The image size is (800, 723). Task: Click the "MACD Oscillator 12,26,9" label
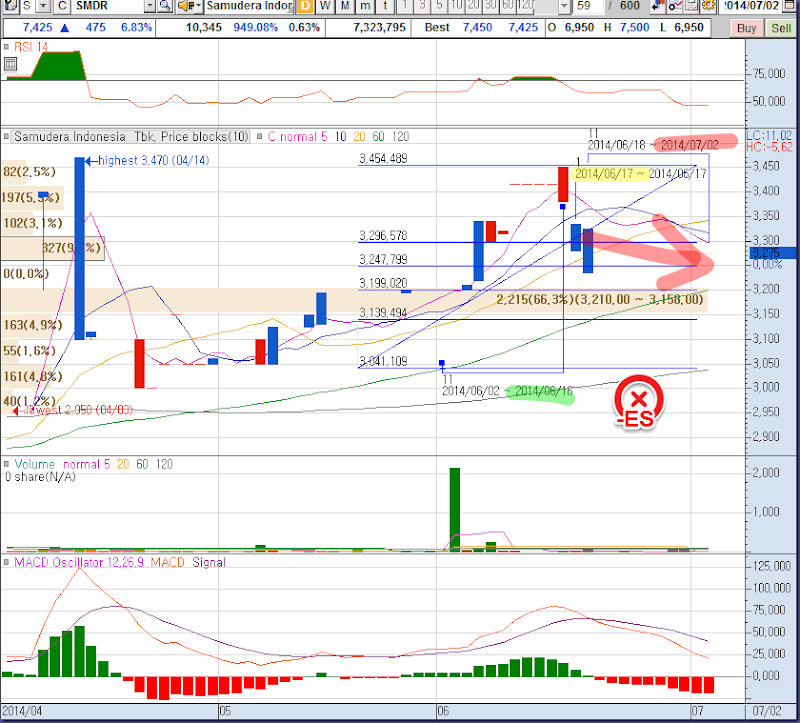79,562
